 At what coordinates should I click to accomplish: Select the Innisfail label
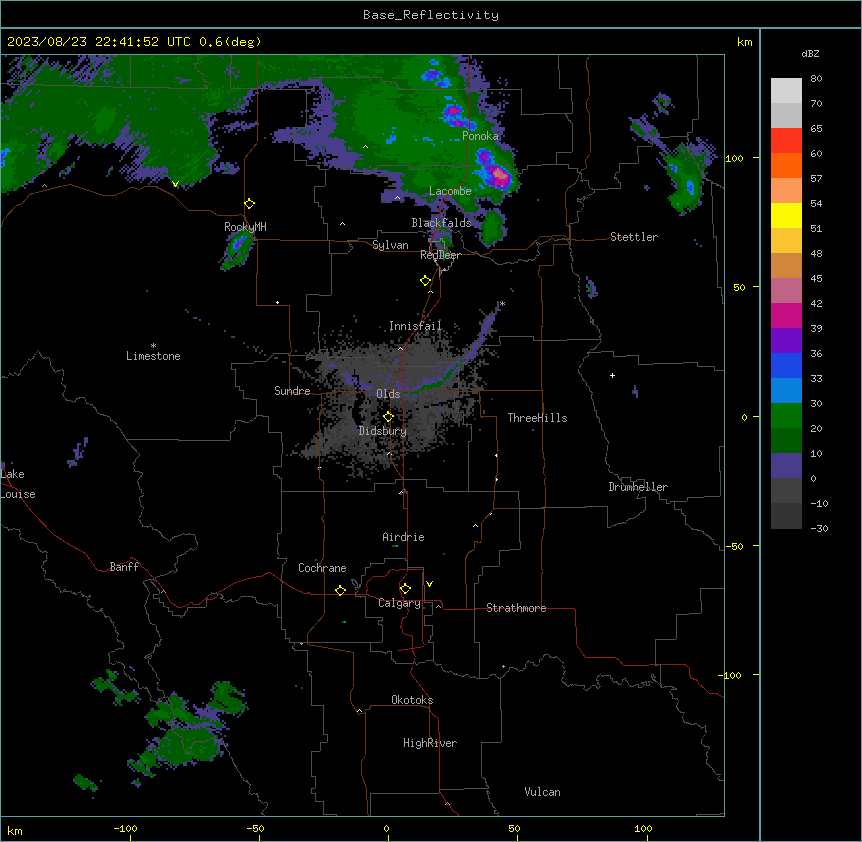coord(415,326)
